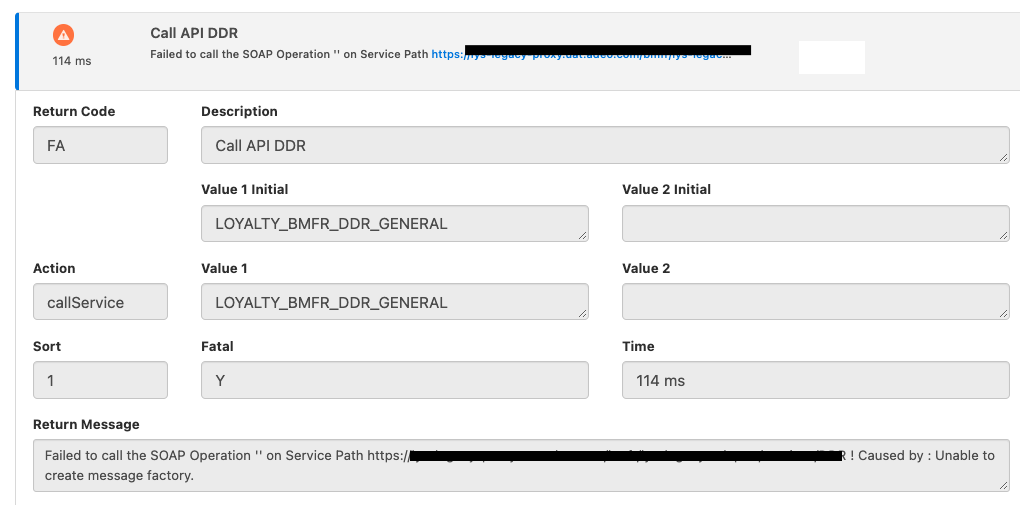Screen dimensions: 1020x505
Task: Grab the Description field resize handle
Action: [x=1004, y=157]
